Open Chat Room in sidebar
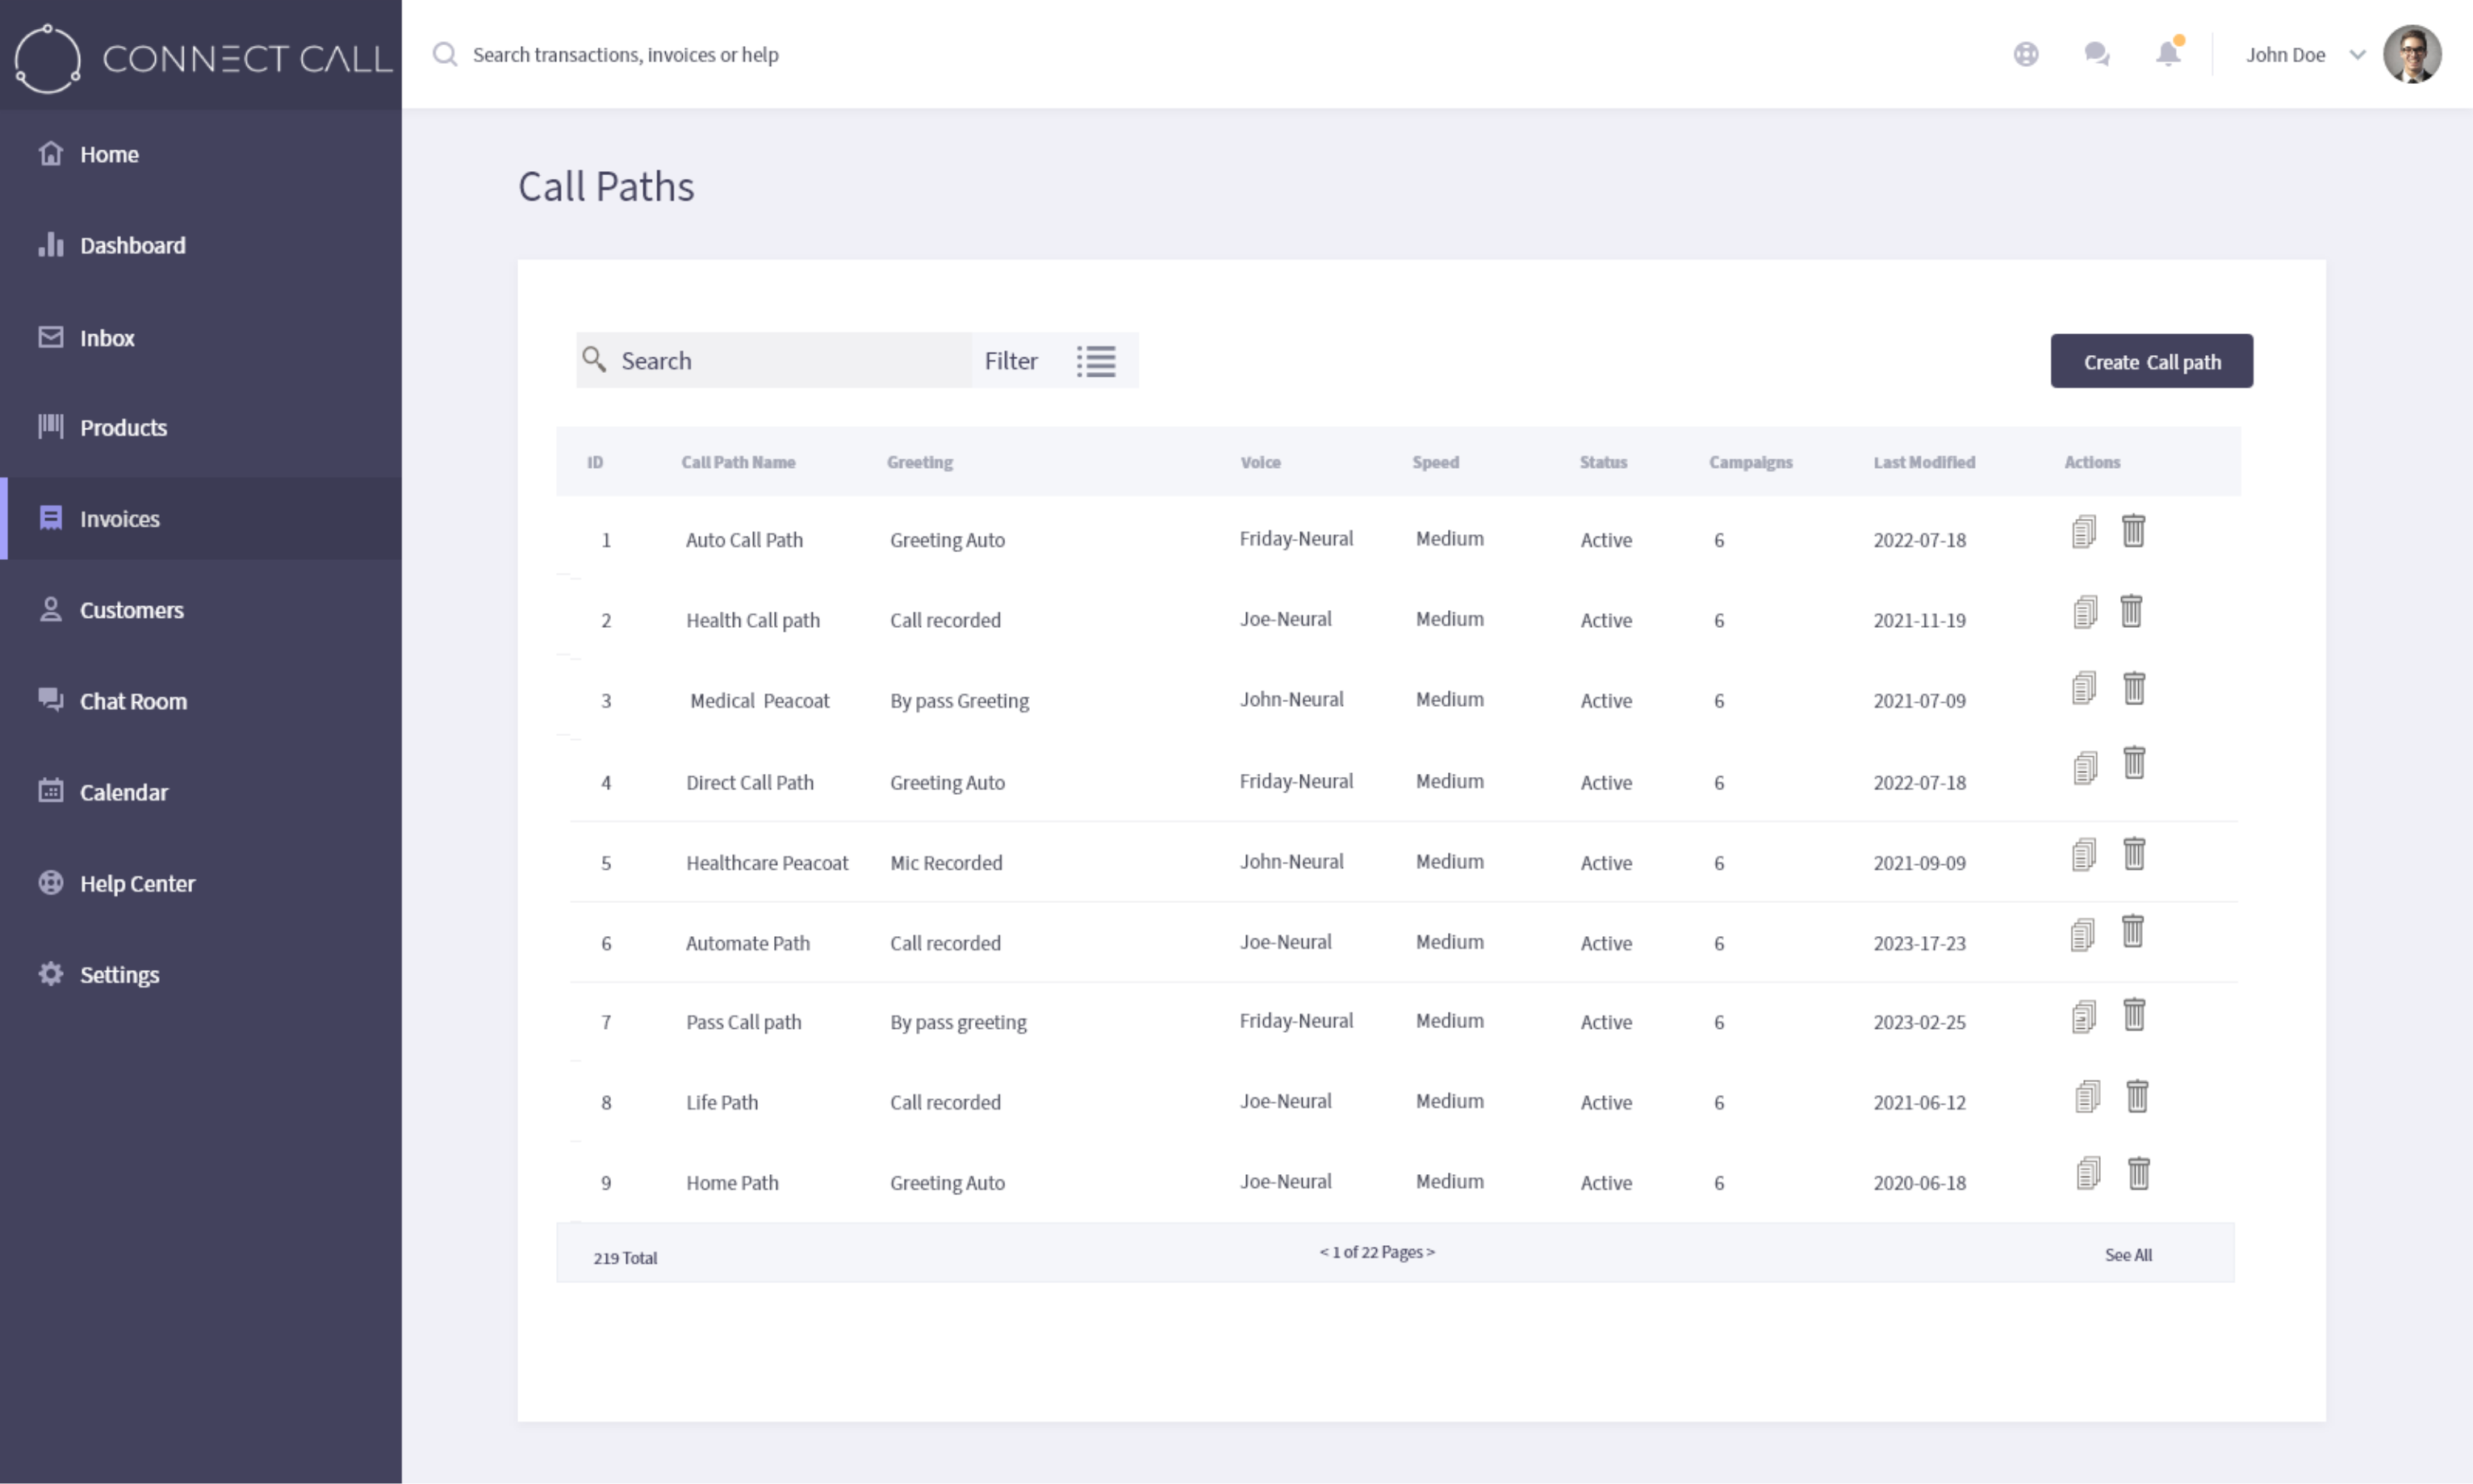 (x=201, y=700)
